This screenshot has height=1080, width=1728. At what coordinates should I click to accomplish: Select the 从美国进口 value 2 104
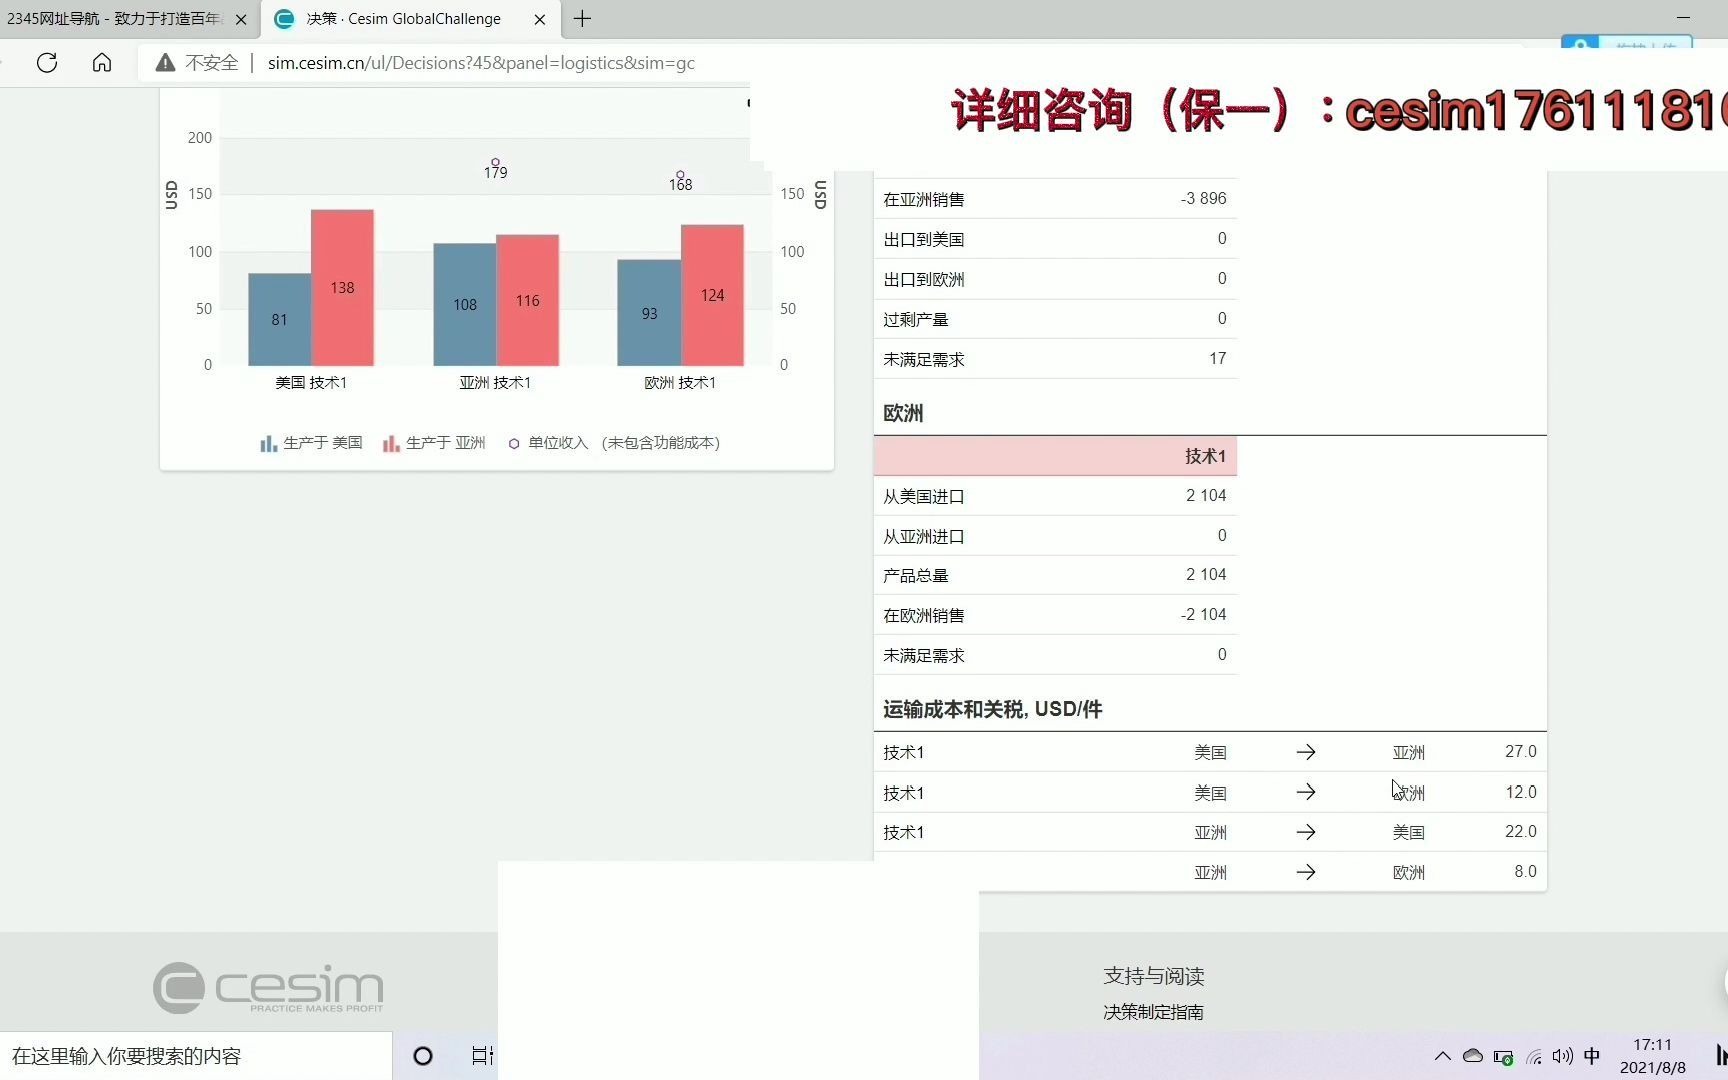[x=1206, y=495]
